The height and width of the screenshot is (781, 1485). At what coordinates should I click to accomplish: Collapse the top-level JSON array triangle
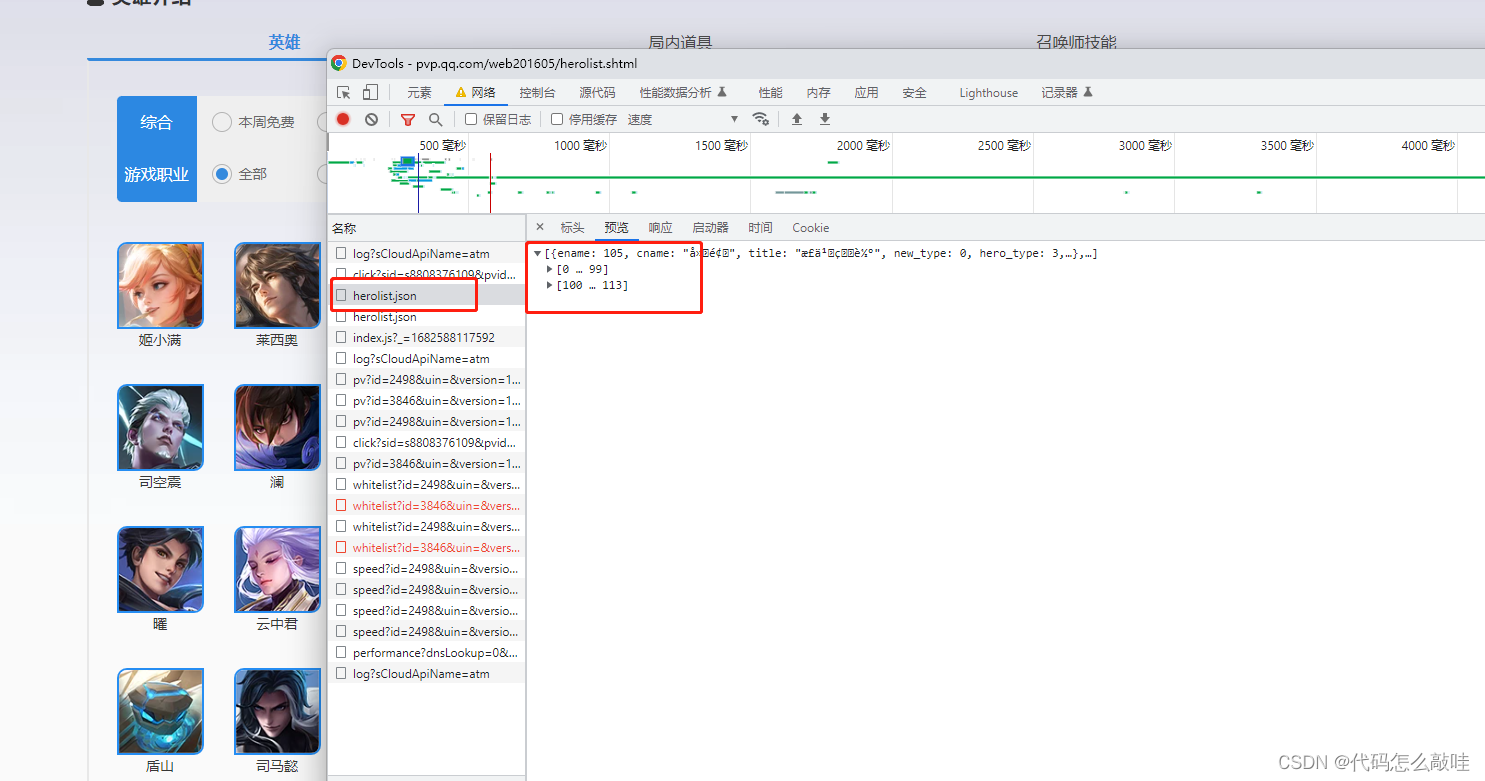click(x=538, y=254)
